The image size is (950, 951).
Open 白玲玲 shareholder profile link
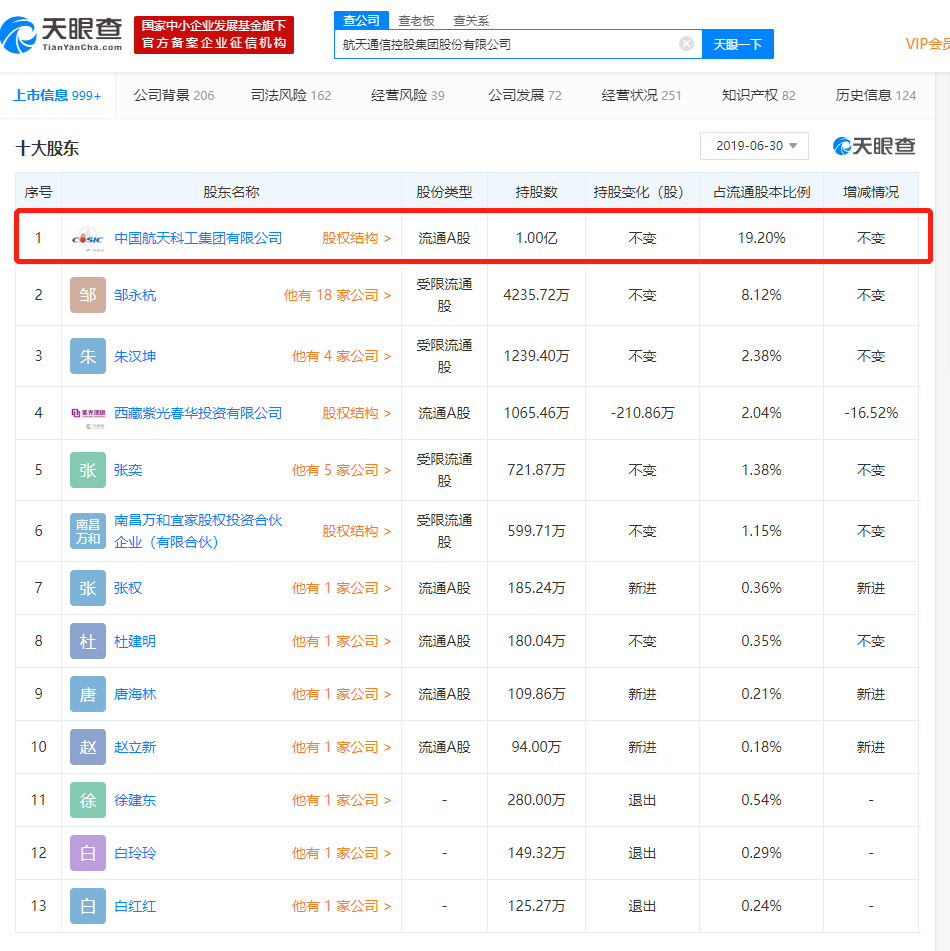135,853
